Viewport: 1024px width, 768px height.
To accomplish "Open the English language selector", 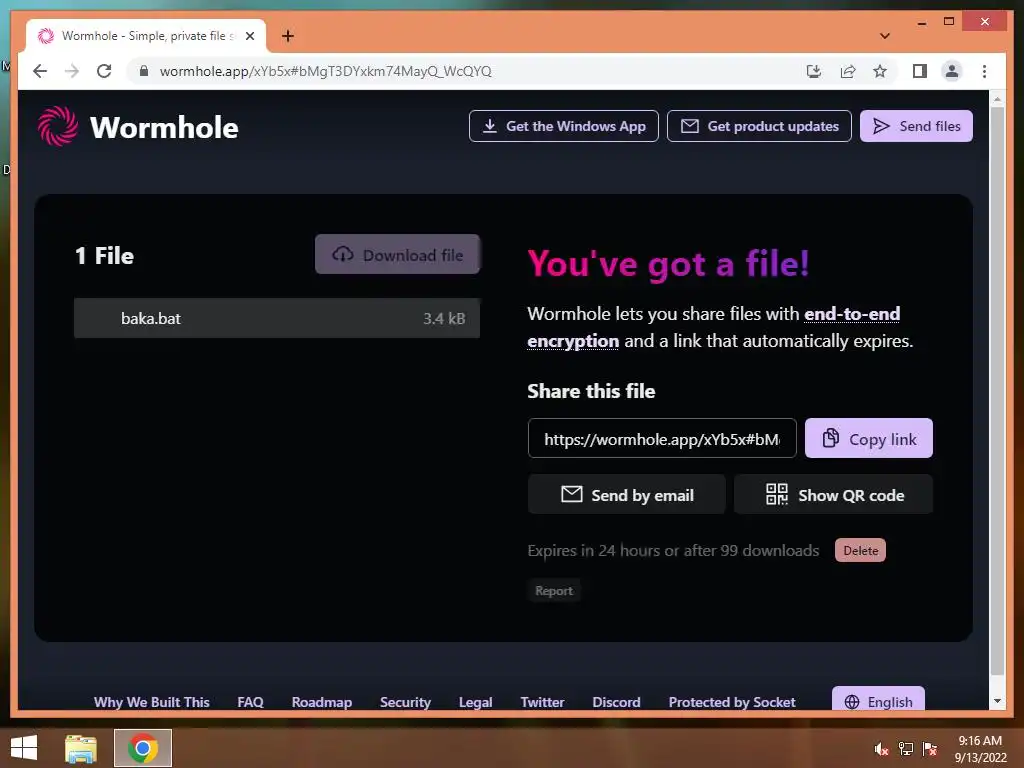I will [x=878, y=699].
